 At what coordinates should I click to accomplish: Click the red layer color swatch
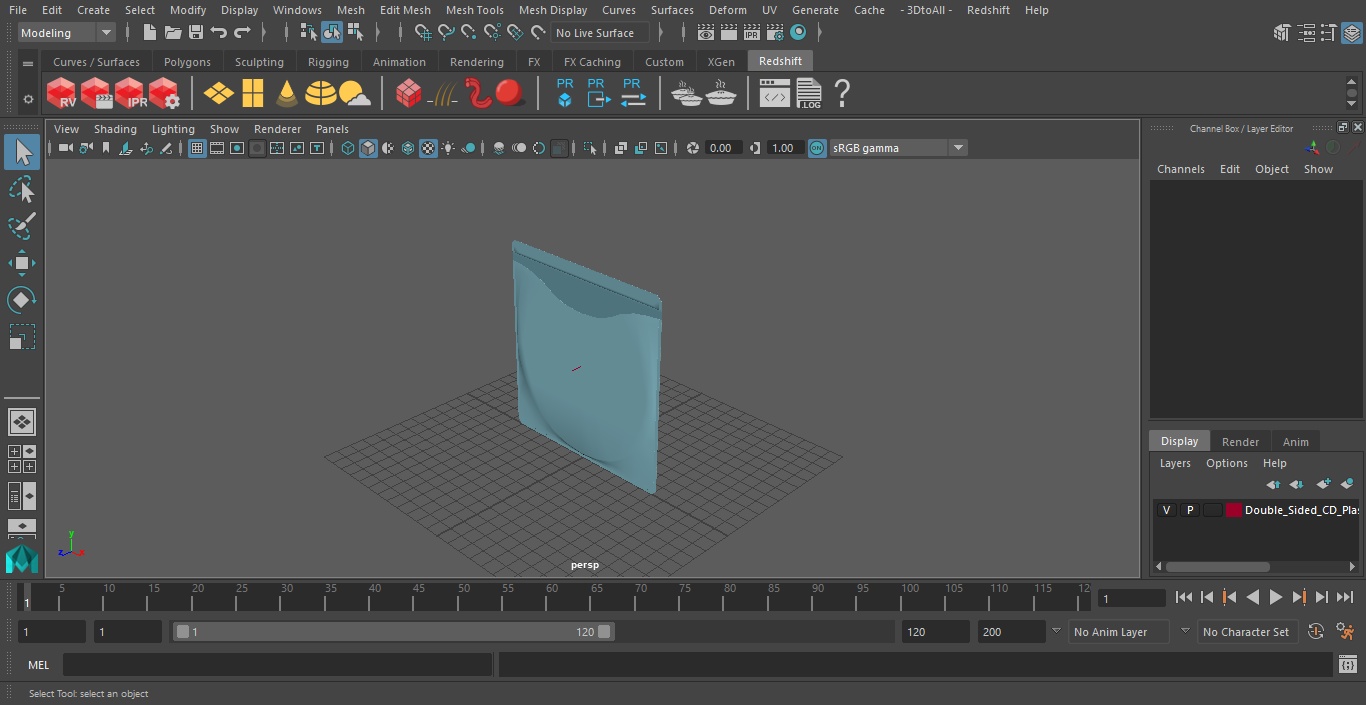tap(1234, 510)
